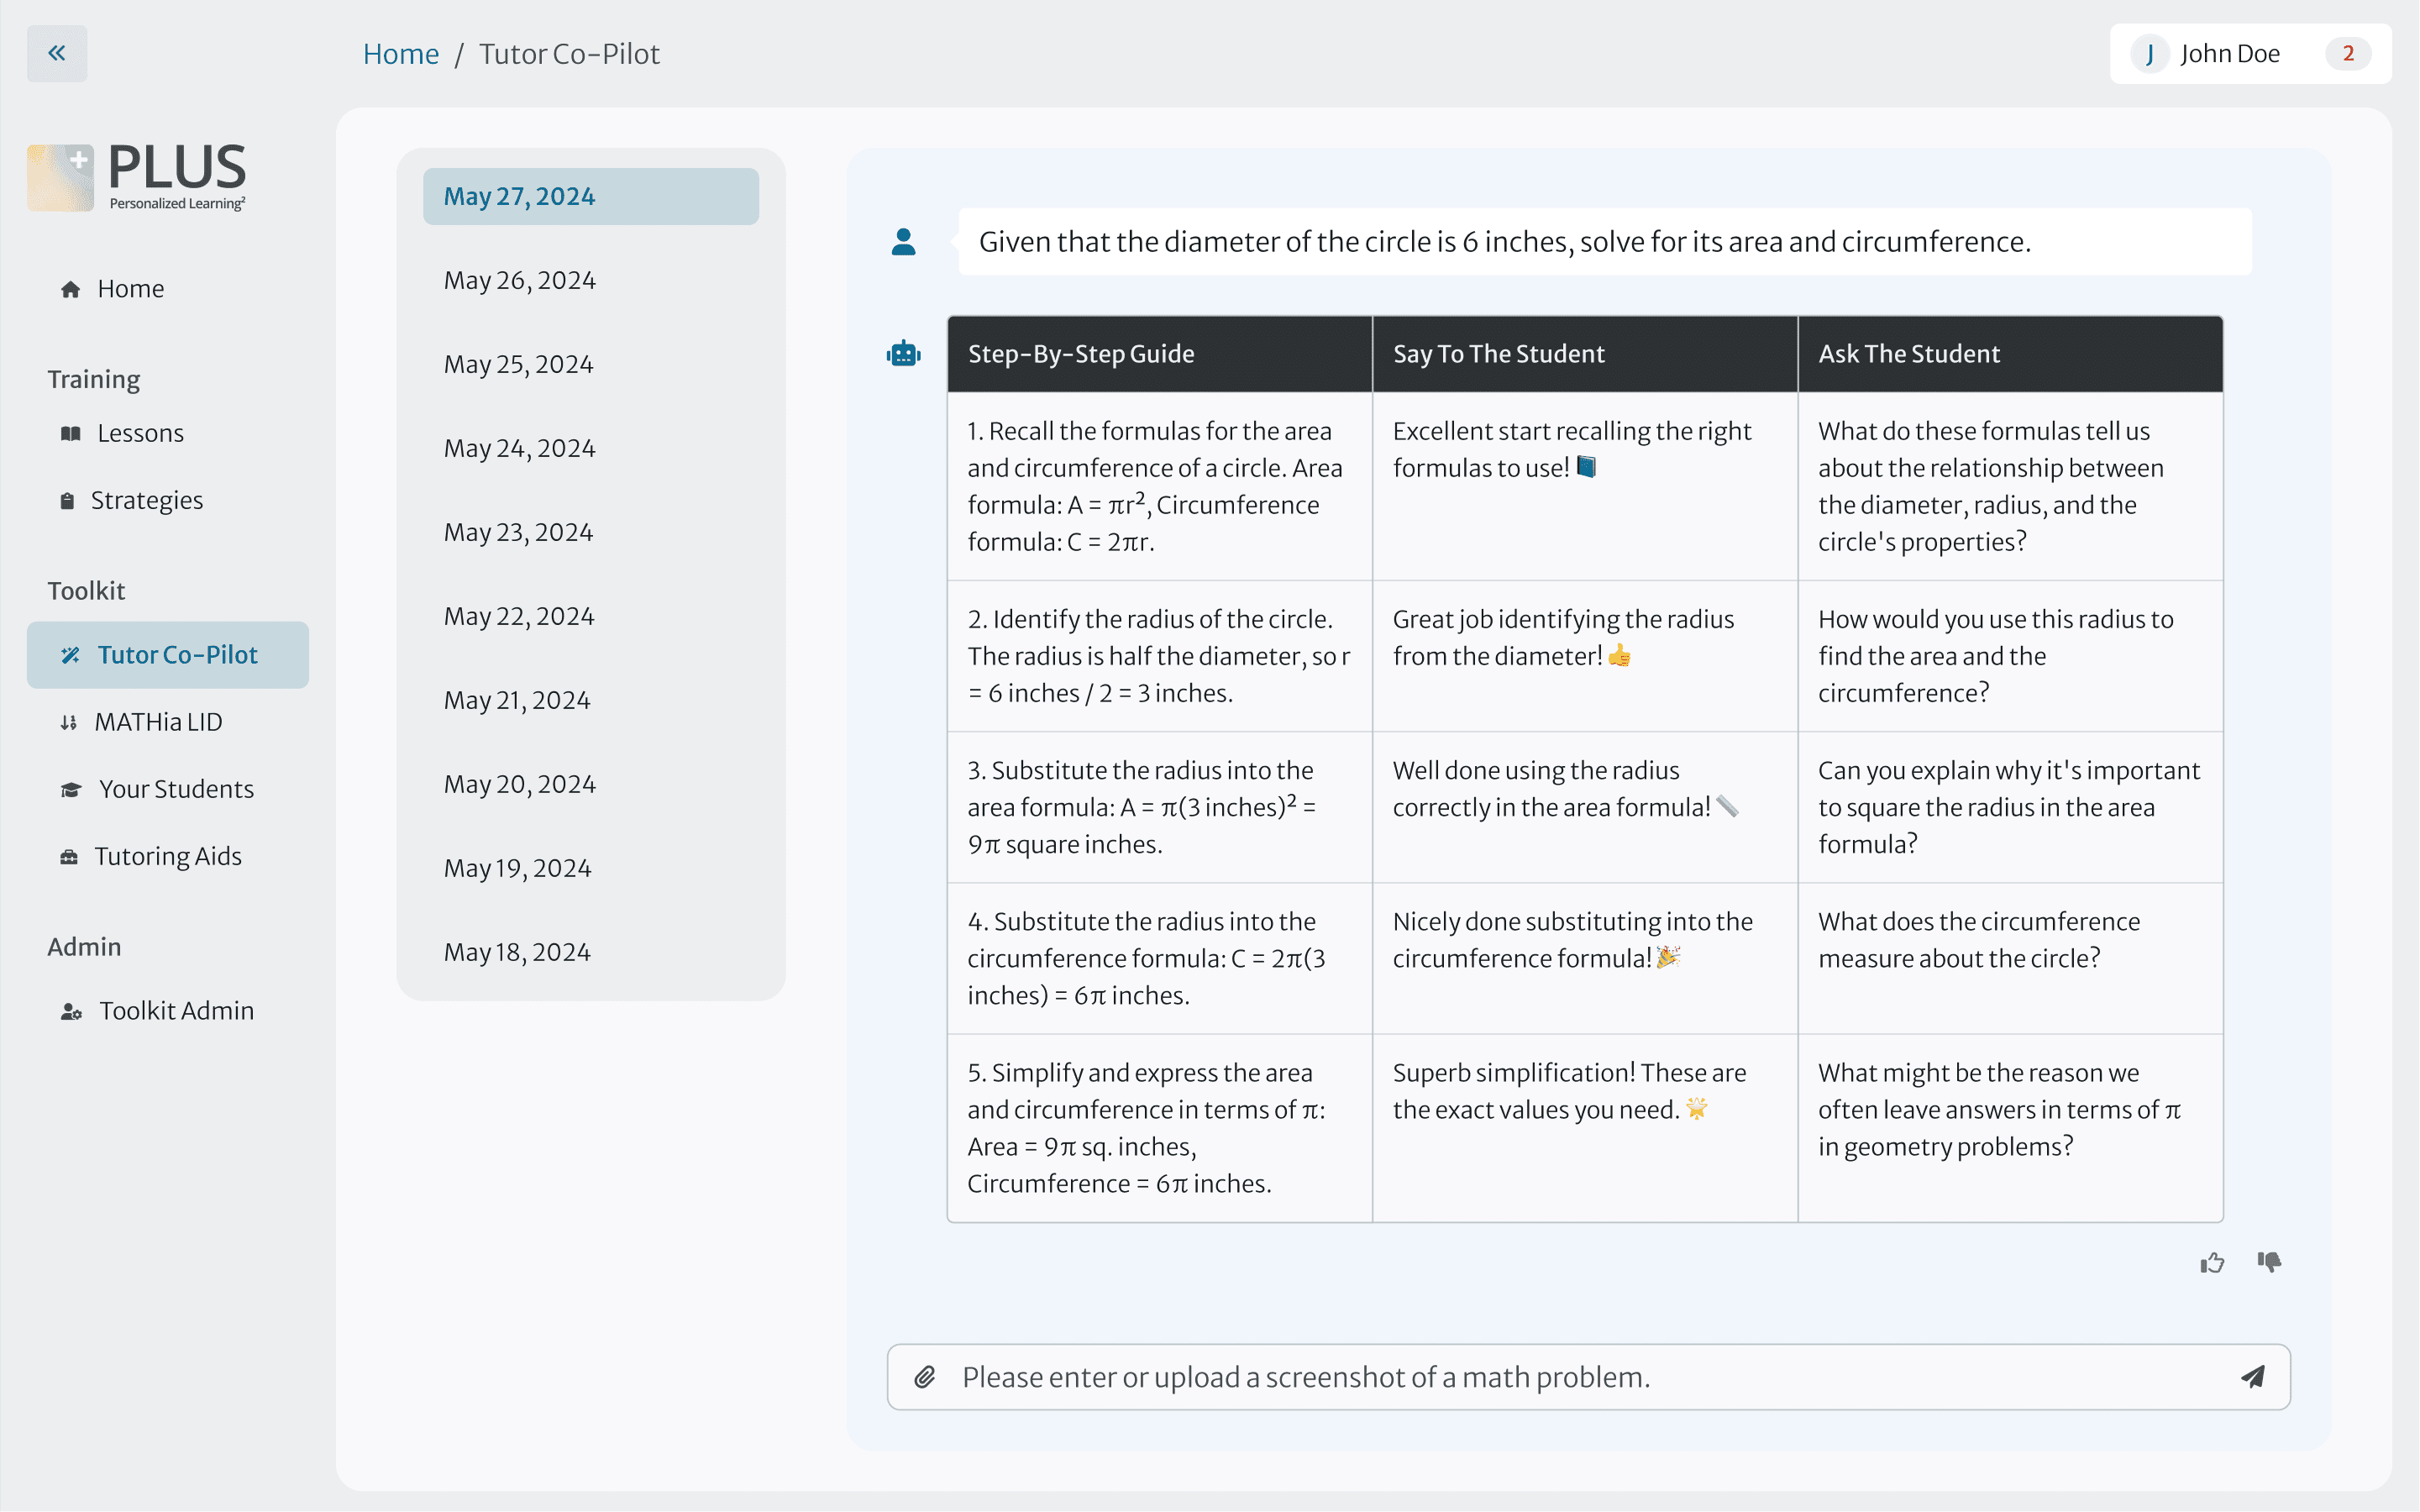This screenshot has height=1512, width=2420.
Task: Click step 1 'Recall the formulas' cell
Action: pos(1159,486)
